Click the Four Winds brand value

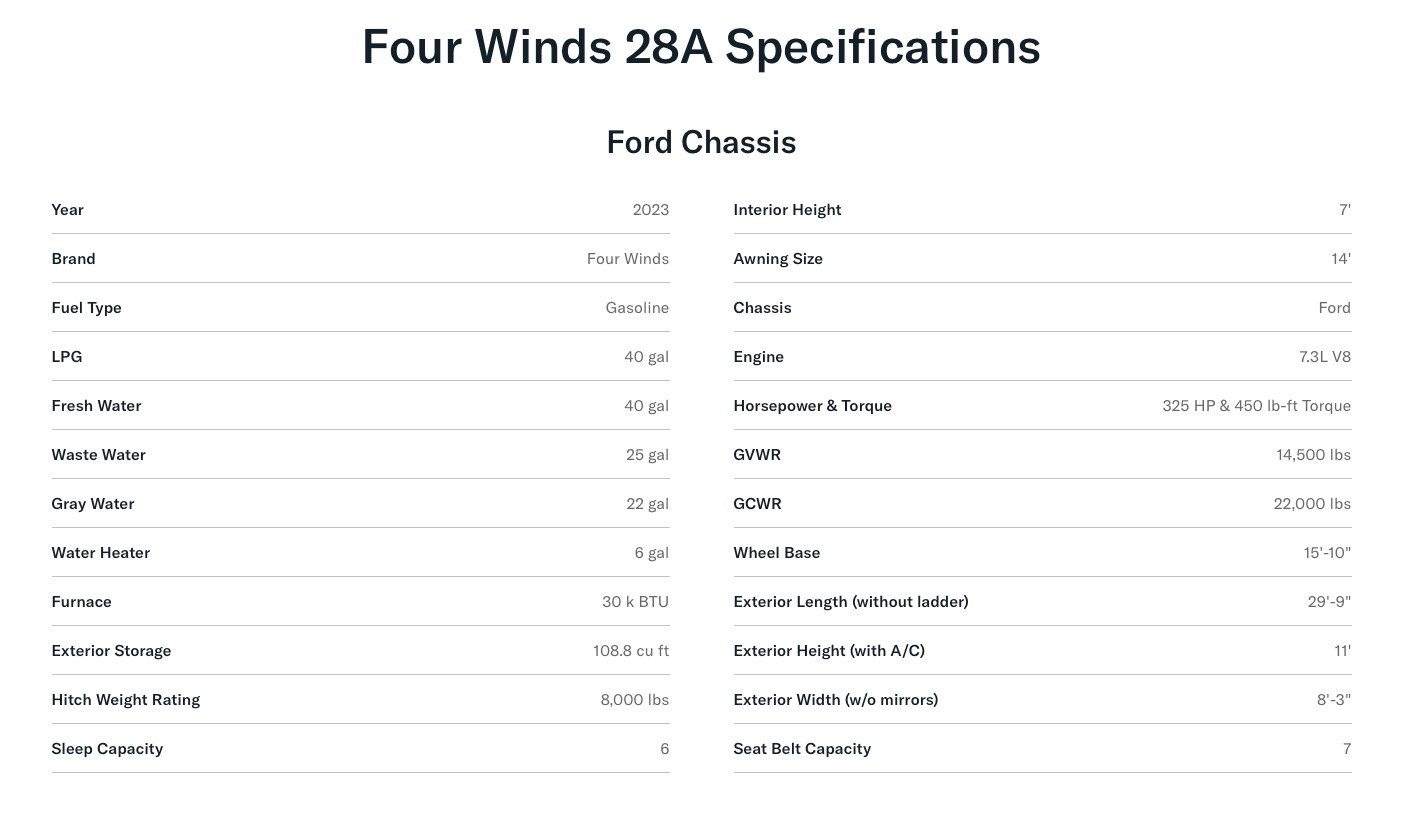[627, 259]
